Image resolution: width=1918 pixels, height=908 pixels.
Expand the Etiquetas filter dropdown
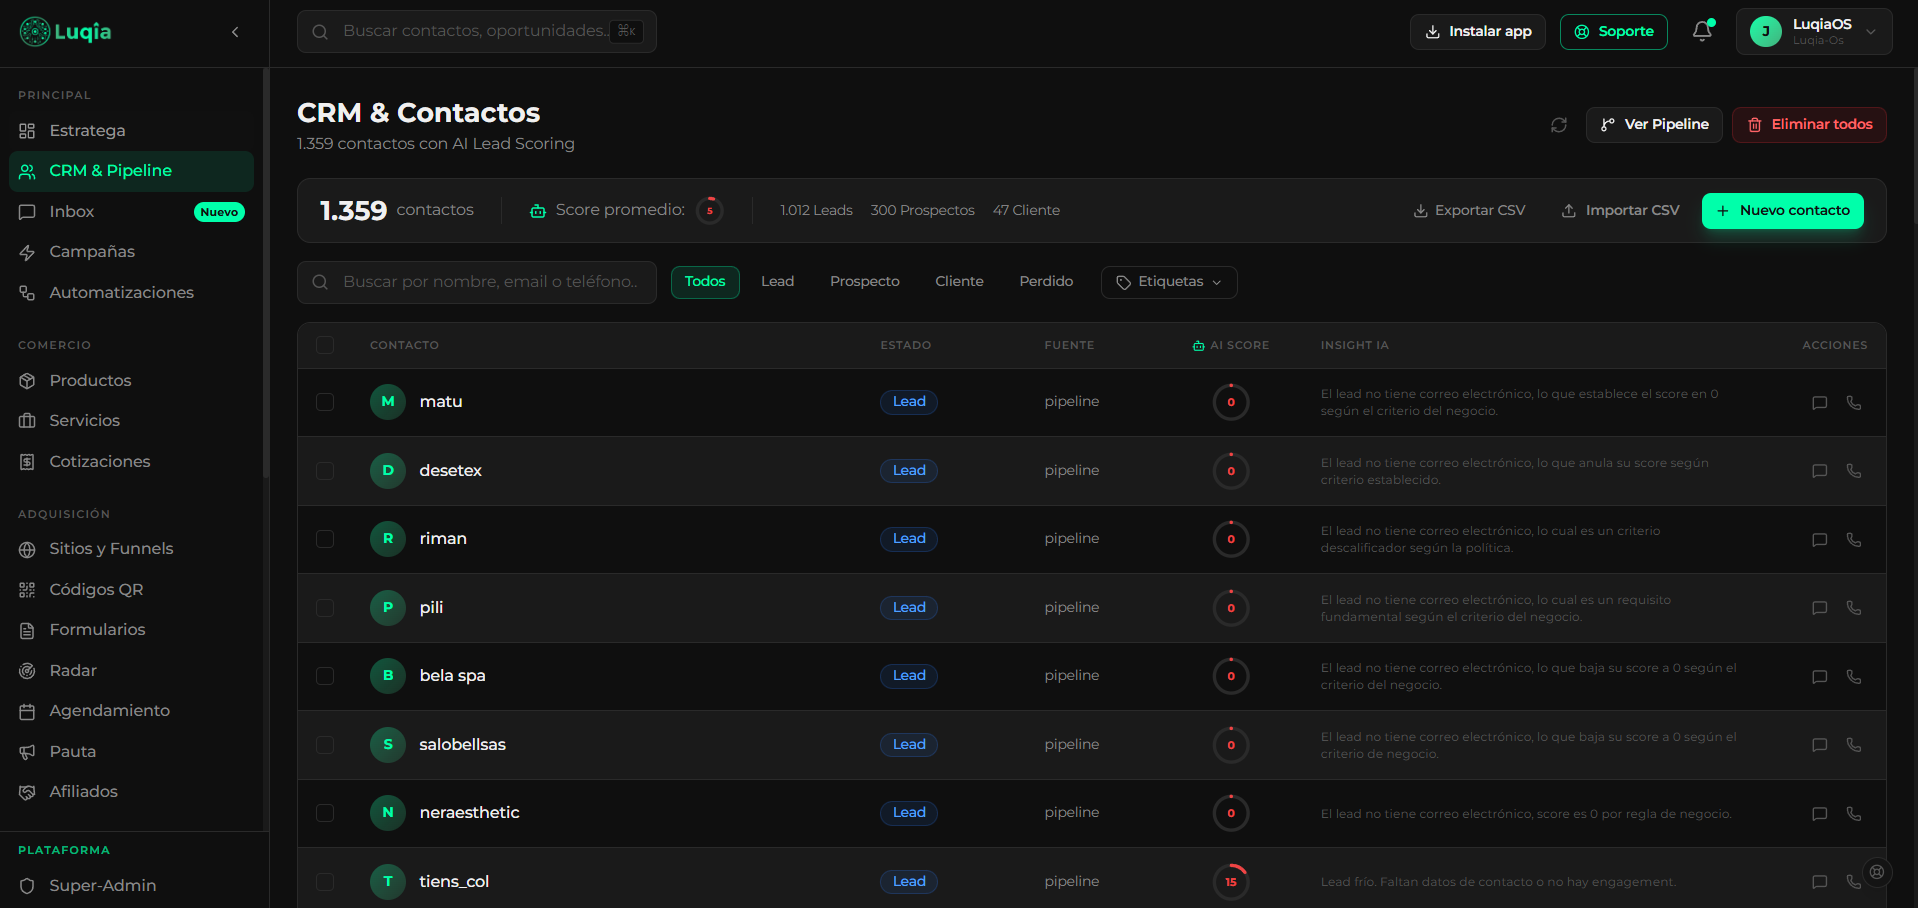pyautogui.click(x=1169, y=282)
